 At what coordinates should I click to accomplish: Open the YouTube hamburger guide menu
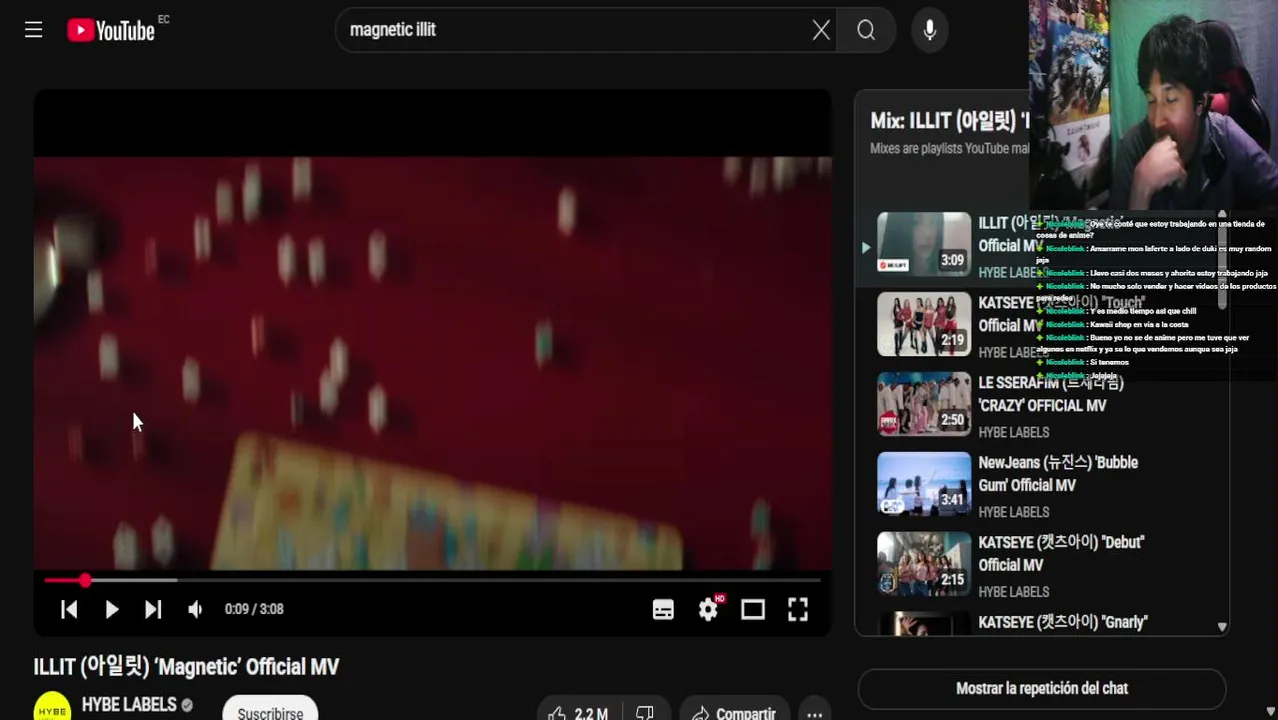click(34, 30)
